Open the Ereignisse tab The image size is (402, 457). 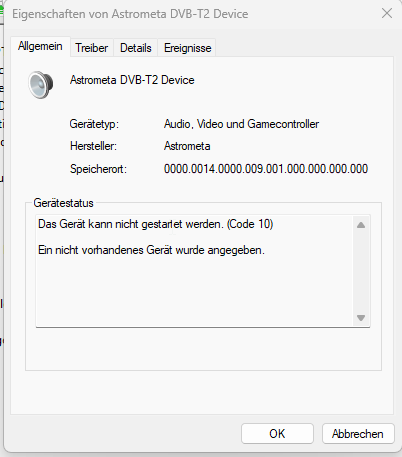pyautogui.click(x=187, y=48)
